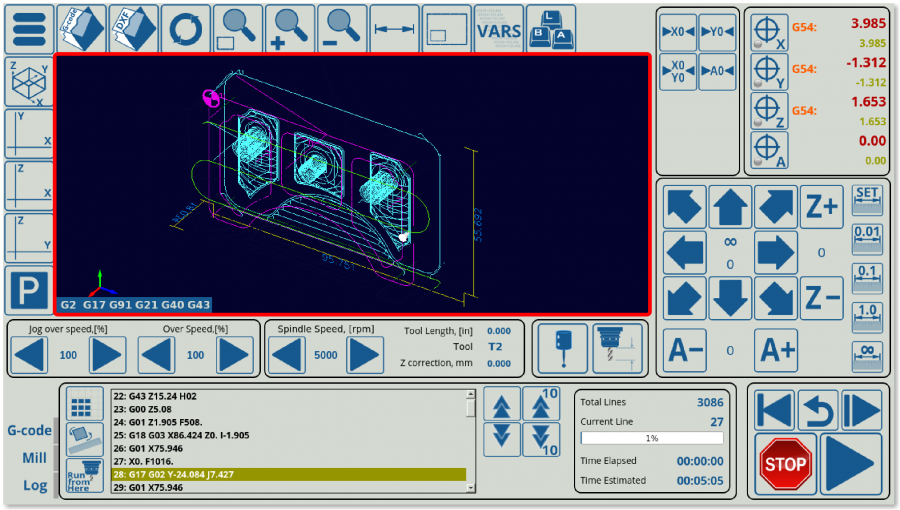Jog down in the Y direction

(x=730, y=298)
